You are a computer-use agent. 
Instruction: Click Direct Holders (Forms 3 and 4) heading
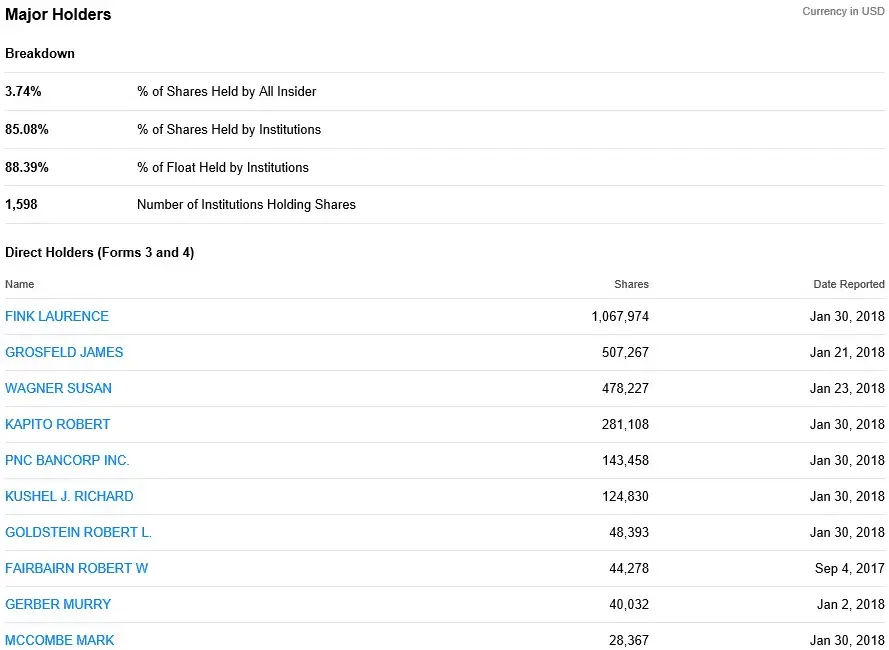tap(99, 252)
